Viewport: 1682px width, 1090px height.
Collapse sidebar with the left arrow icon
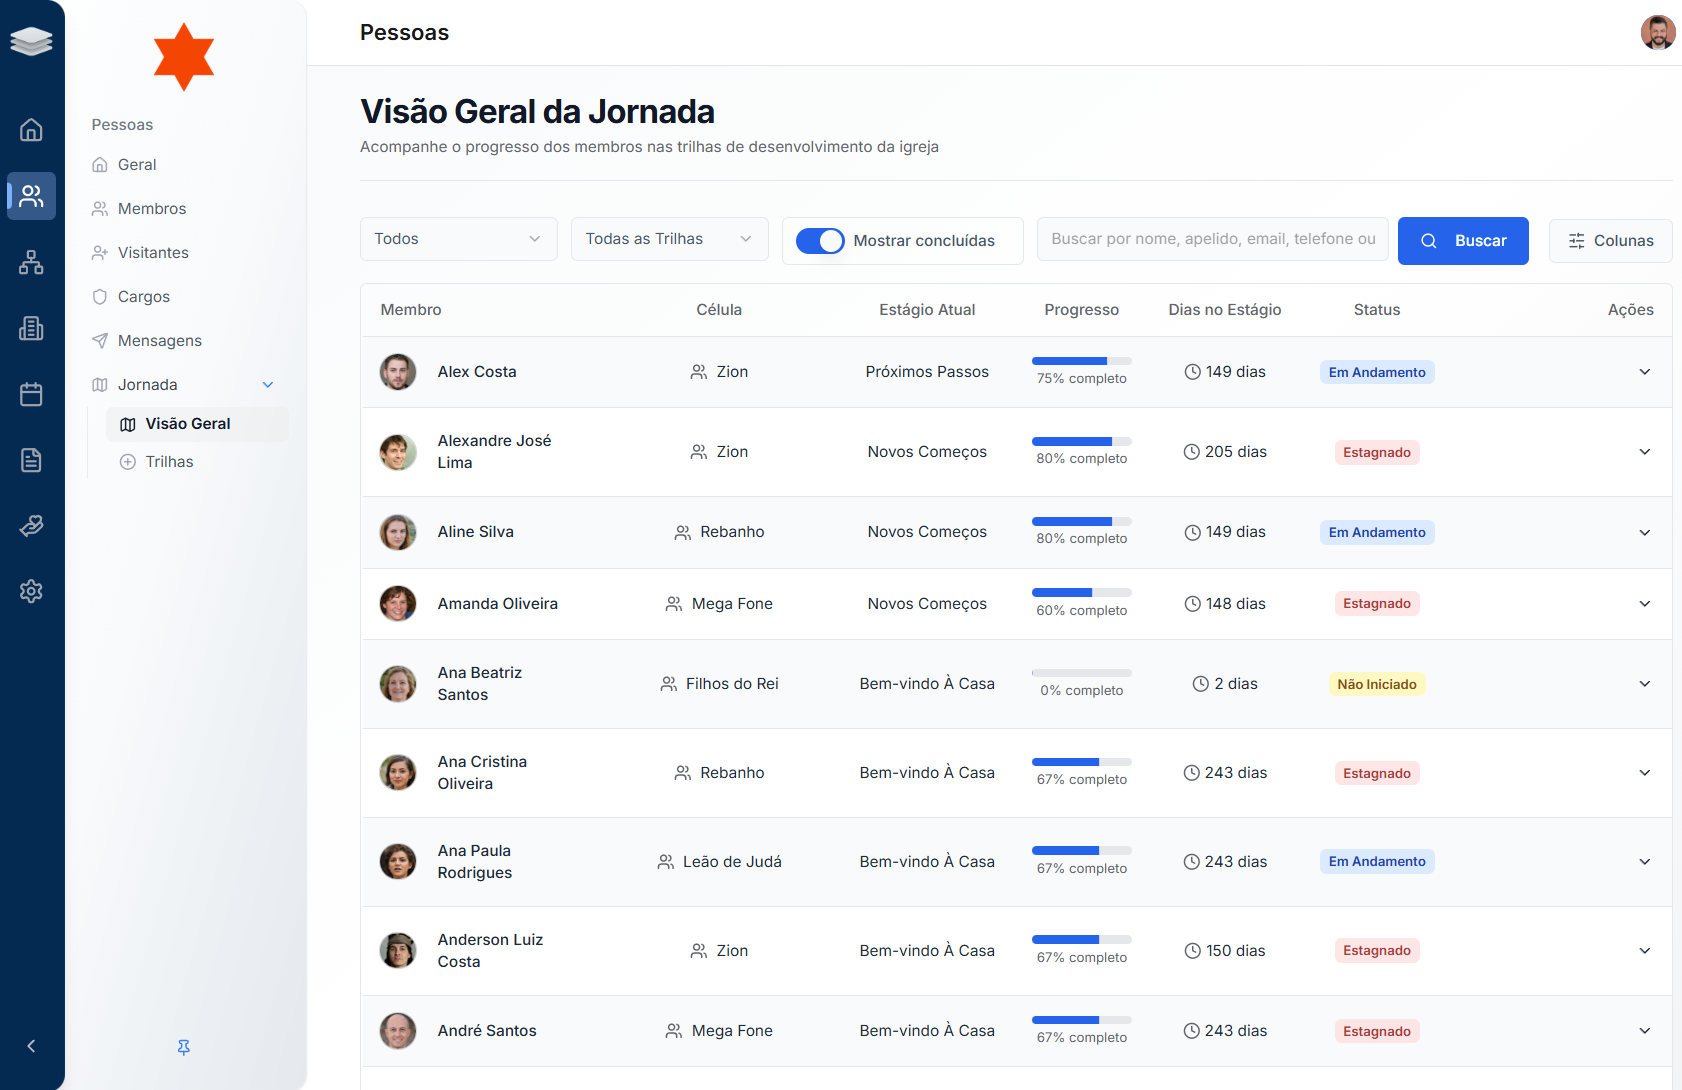(31, 1046)
